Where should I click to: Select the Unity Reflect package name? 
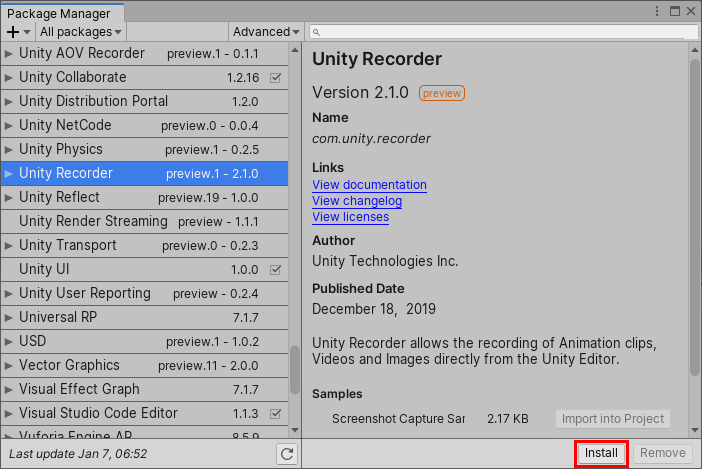point(59,197)
